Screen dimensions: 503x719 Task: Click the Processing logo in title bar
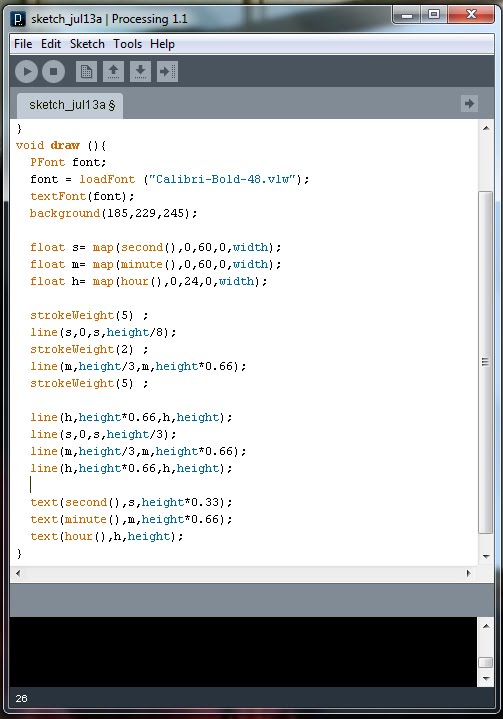coord(18,19)
